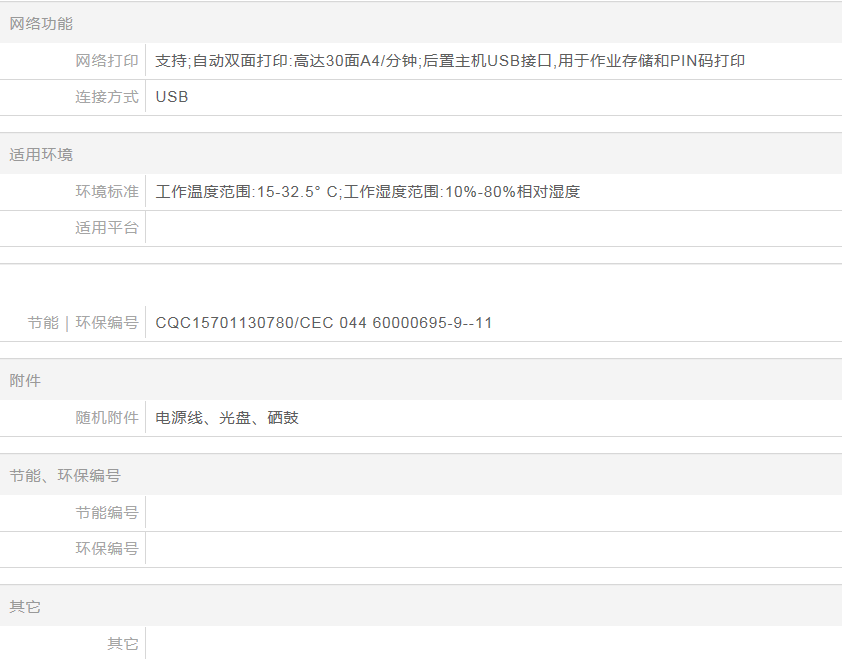Click the 电源线、光盘、硒鼓 accessories value

[x=227, y=418]
